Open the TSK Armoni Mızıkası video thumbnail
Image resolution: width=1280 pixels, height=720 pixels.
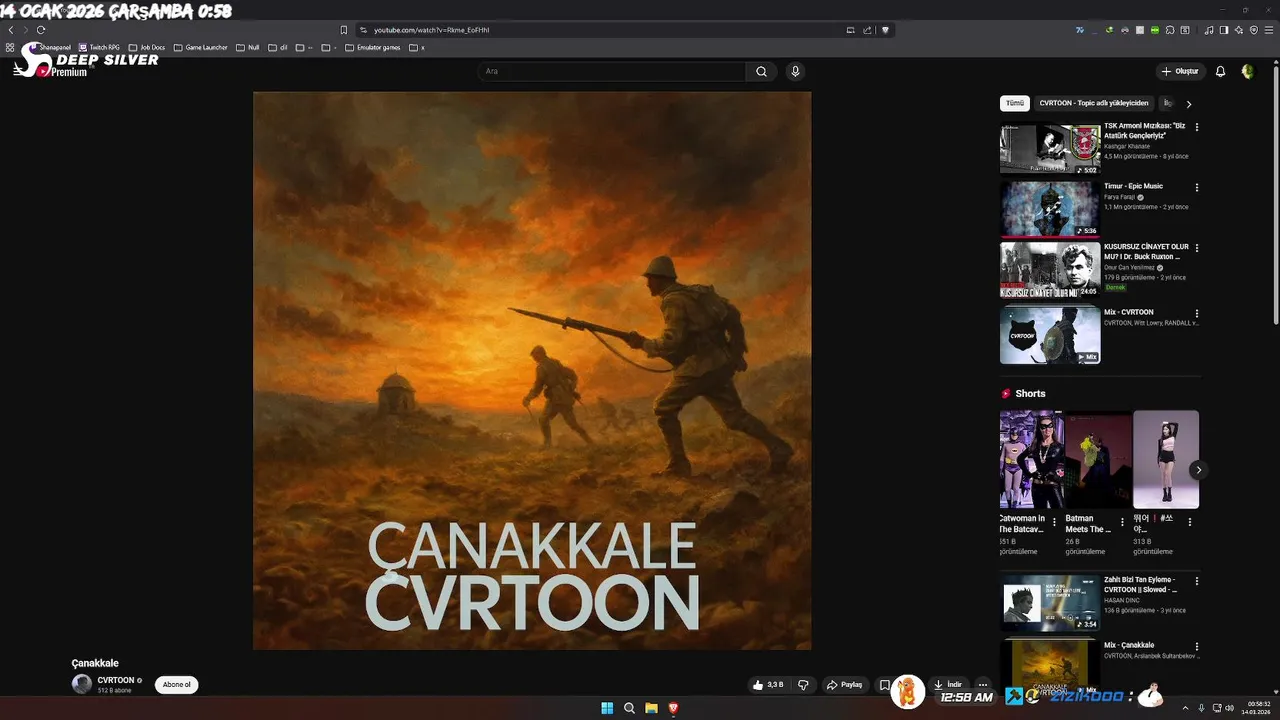pyautogui.click(x=1050, y=149)
